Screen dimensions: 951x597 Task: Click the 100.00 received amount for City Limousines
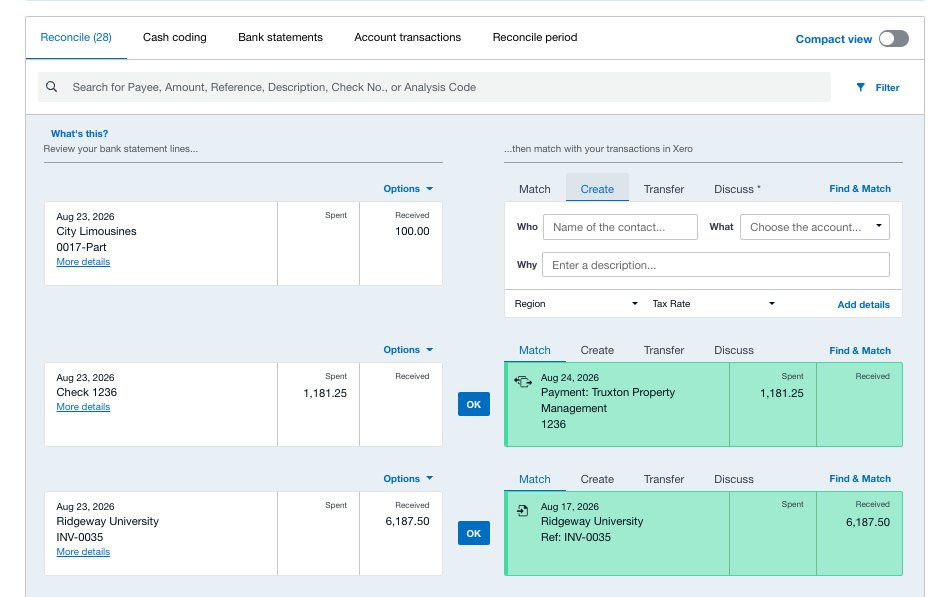(412, 231)
